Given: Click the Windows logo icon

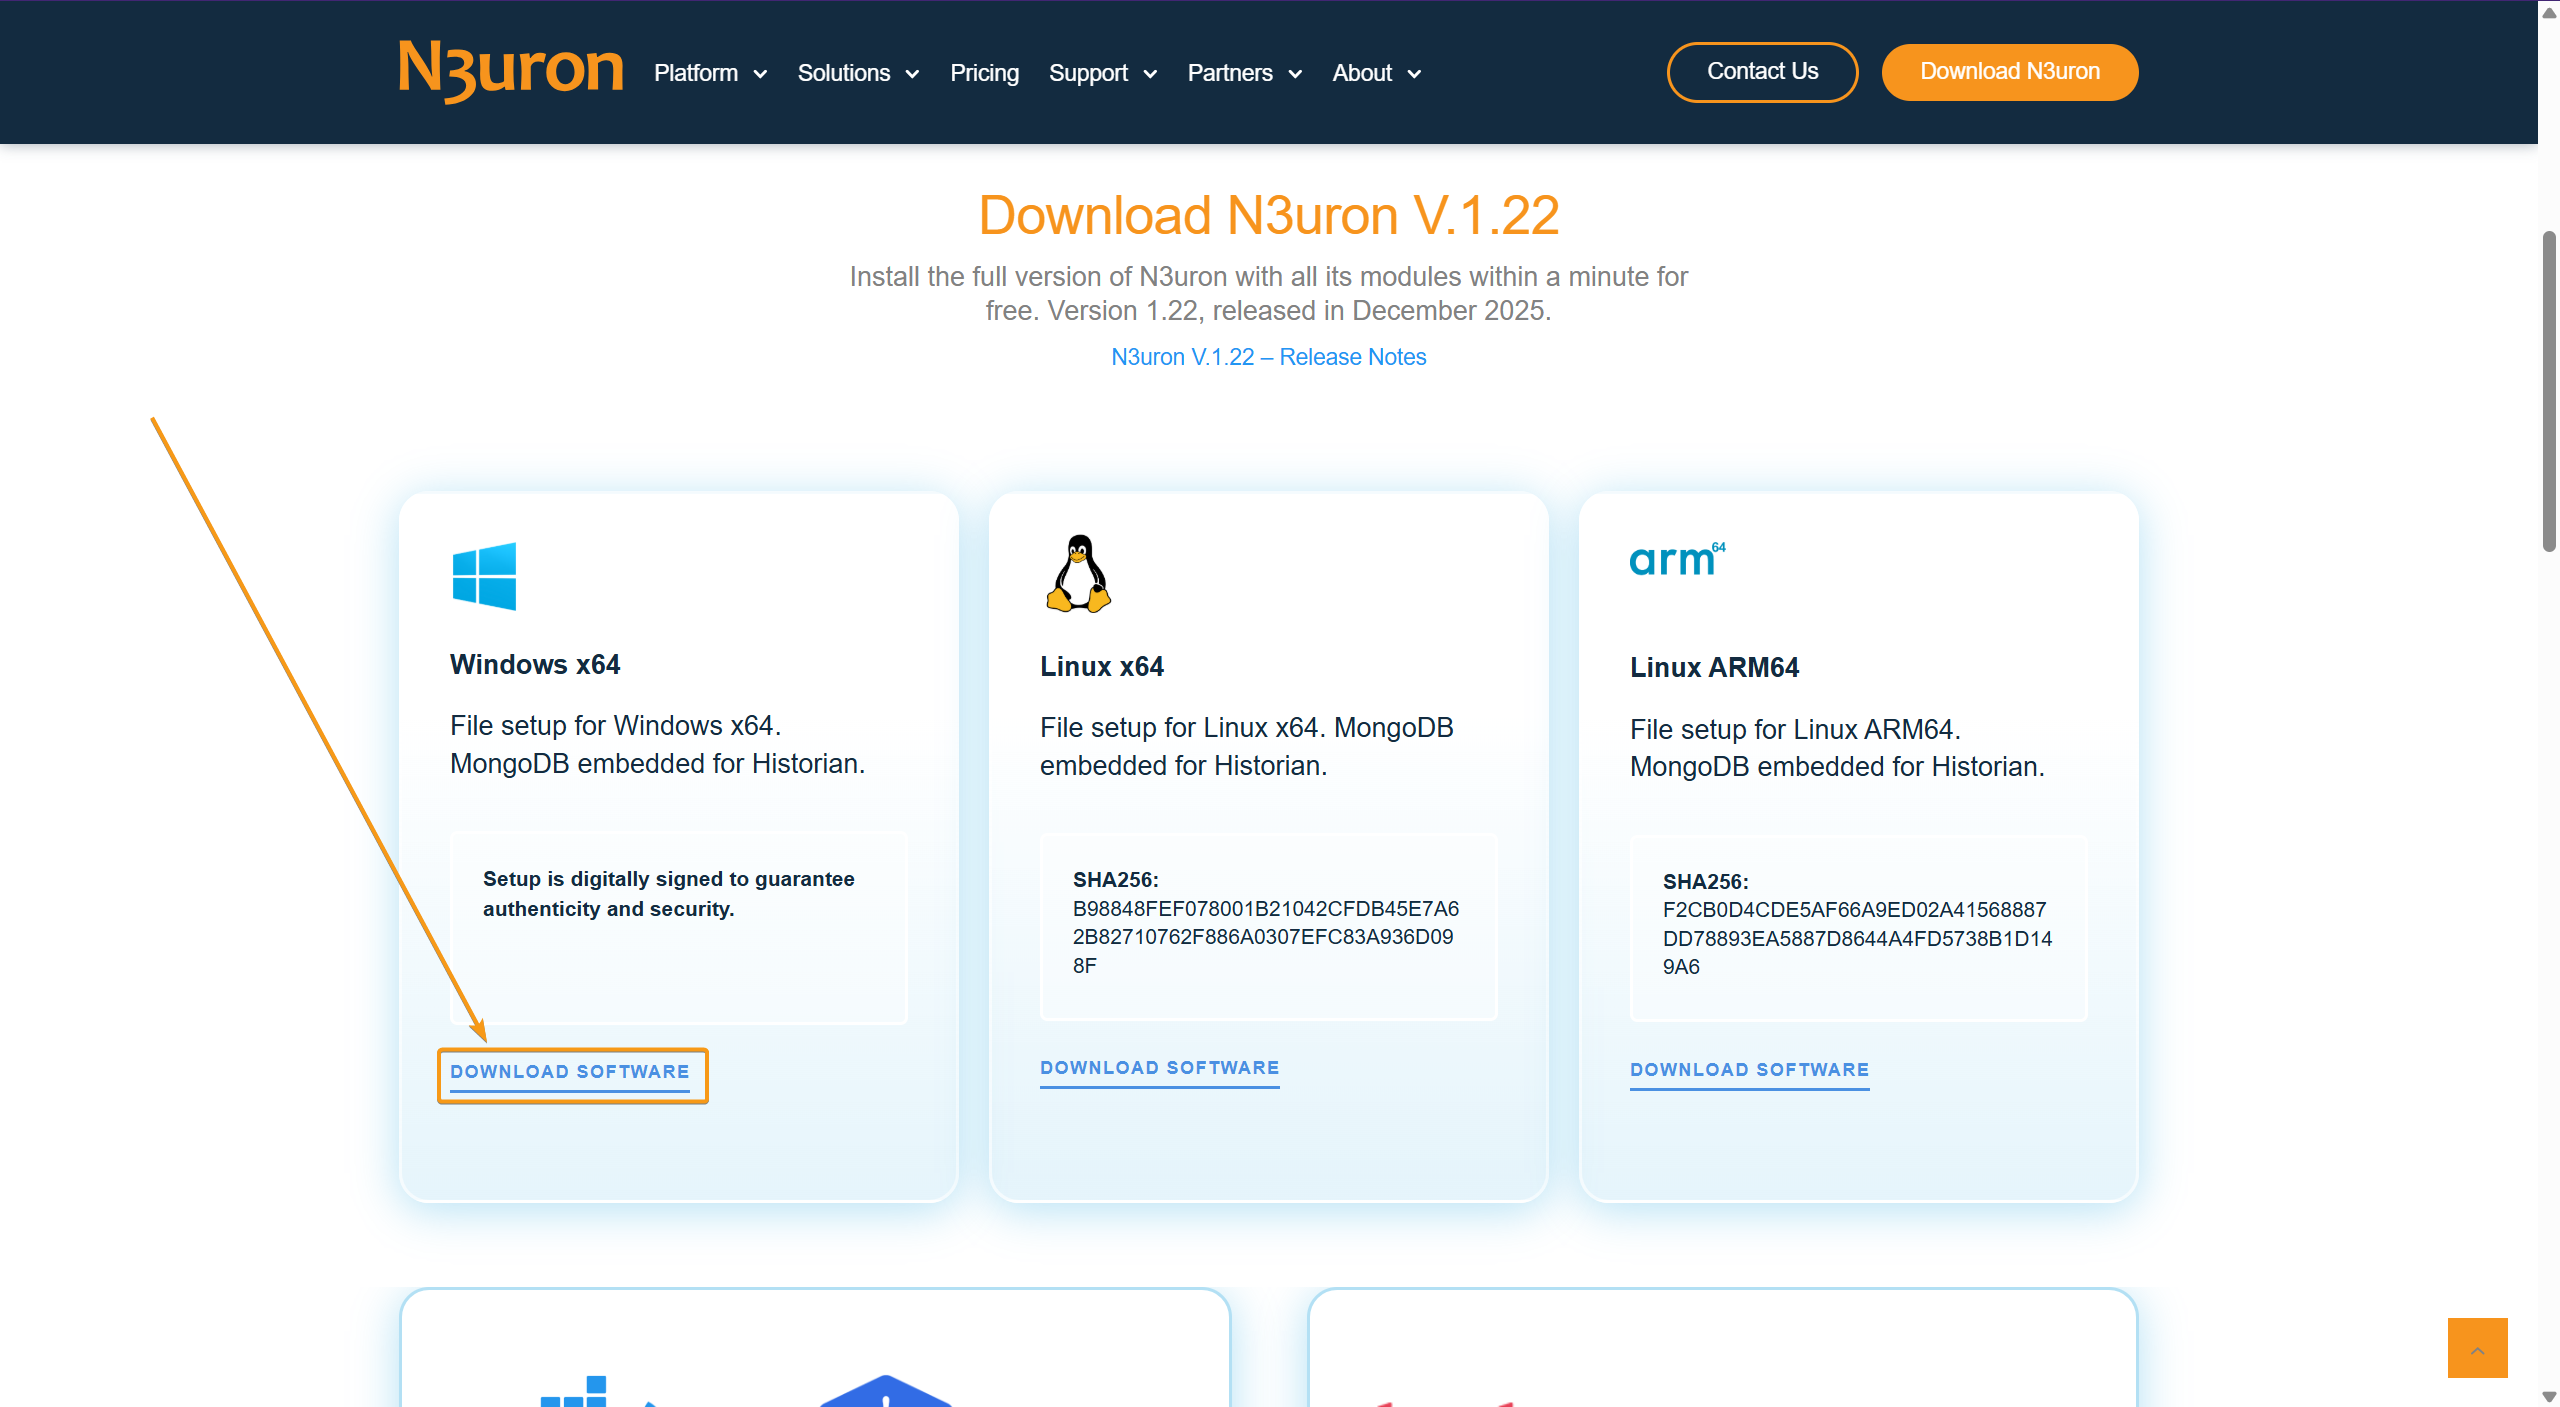Looking at the screenshot, I should pyautogui.click(x=484, y=576).
